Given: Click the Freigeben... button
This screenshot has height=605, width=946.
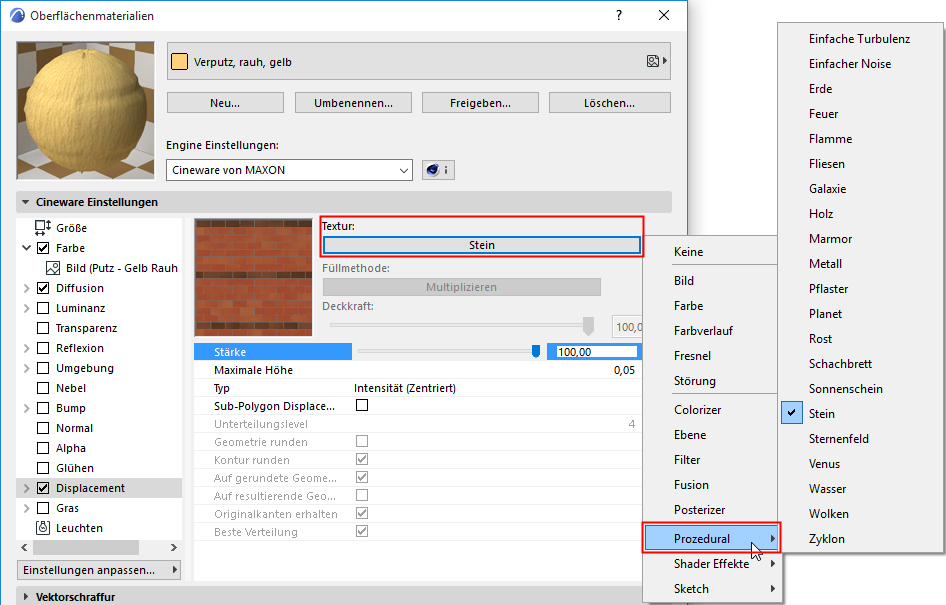Looking at the screenshot, I should 480,103.
